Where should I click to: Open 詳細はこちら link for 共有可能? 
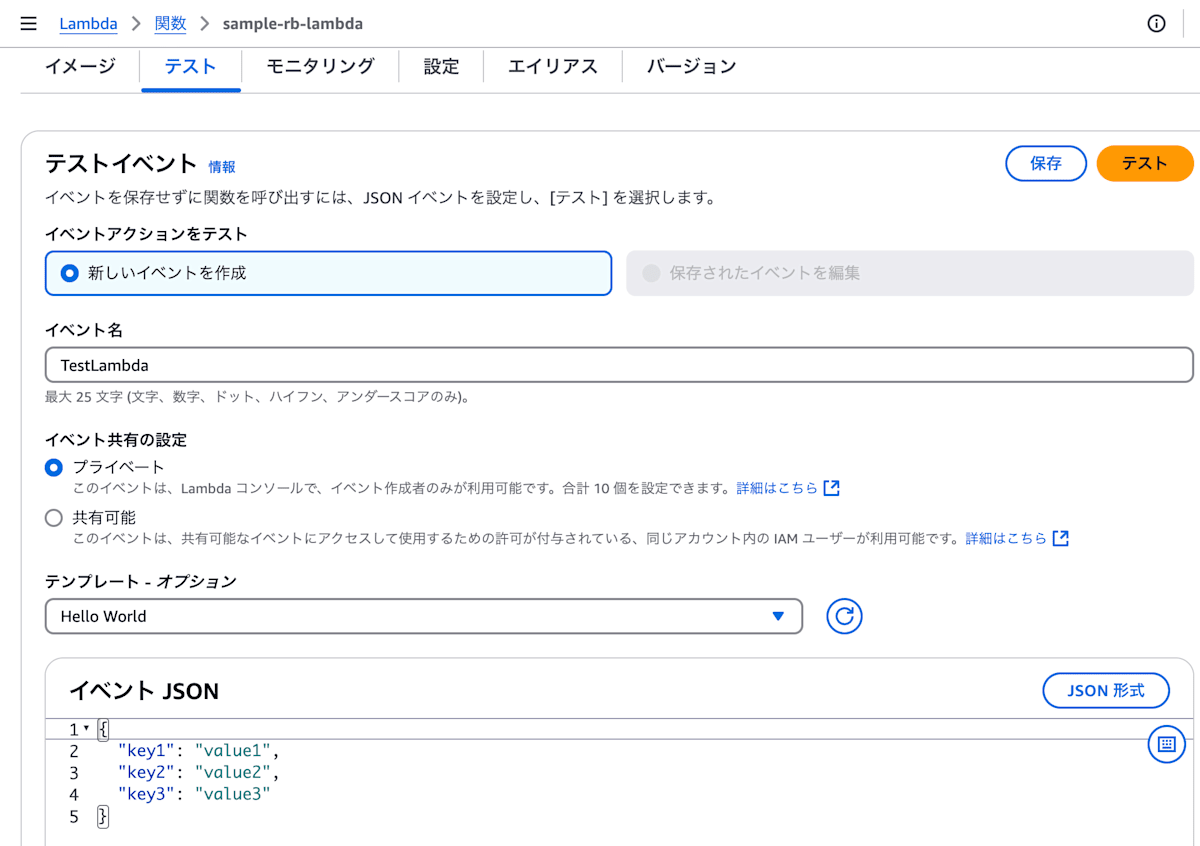click(x=1006, y=538)
